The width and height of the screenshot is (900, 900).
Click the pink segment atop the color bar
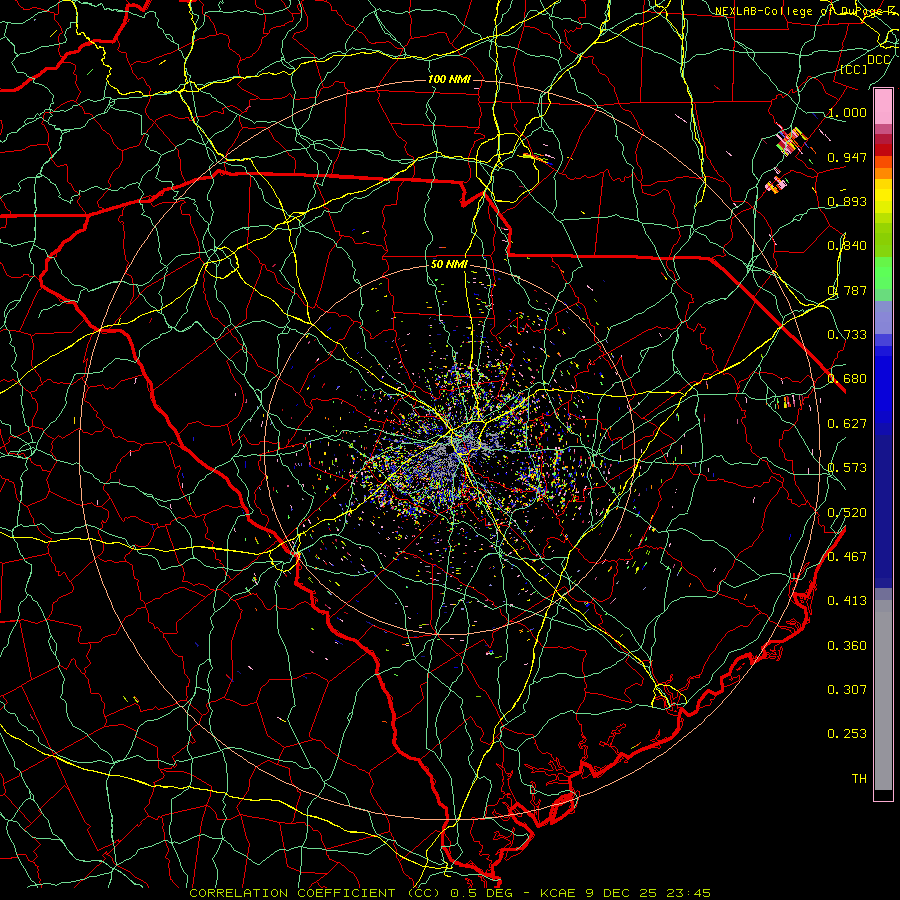coord(883,107)
